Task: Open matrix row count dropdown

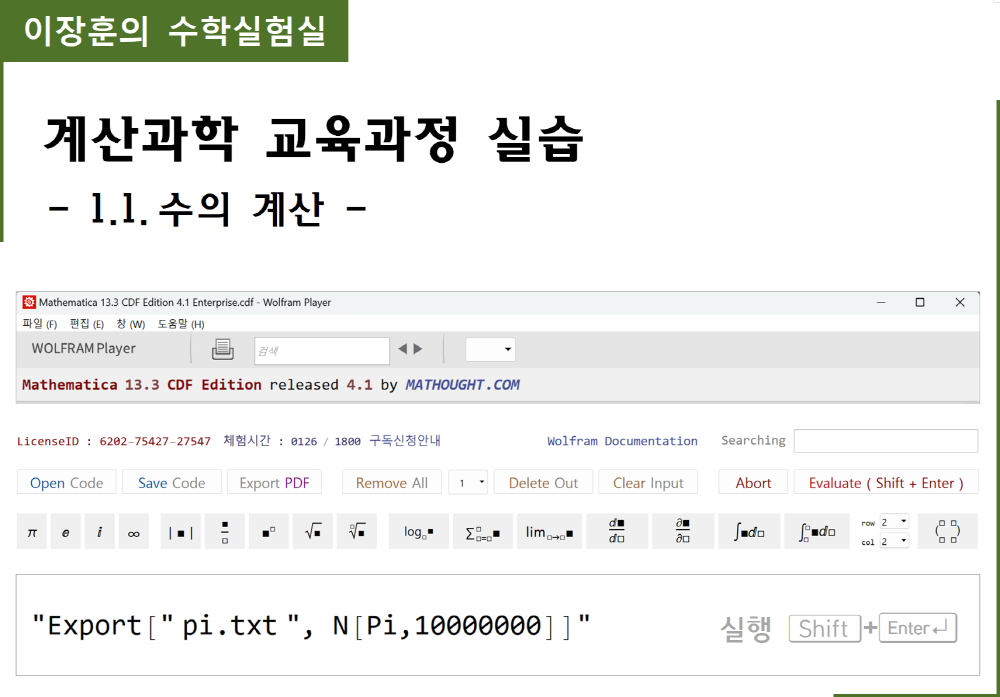Action: [894, 522]
